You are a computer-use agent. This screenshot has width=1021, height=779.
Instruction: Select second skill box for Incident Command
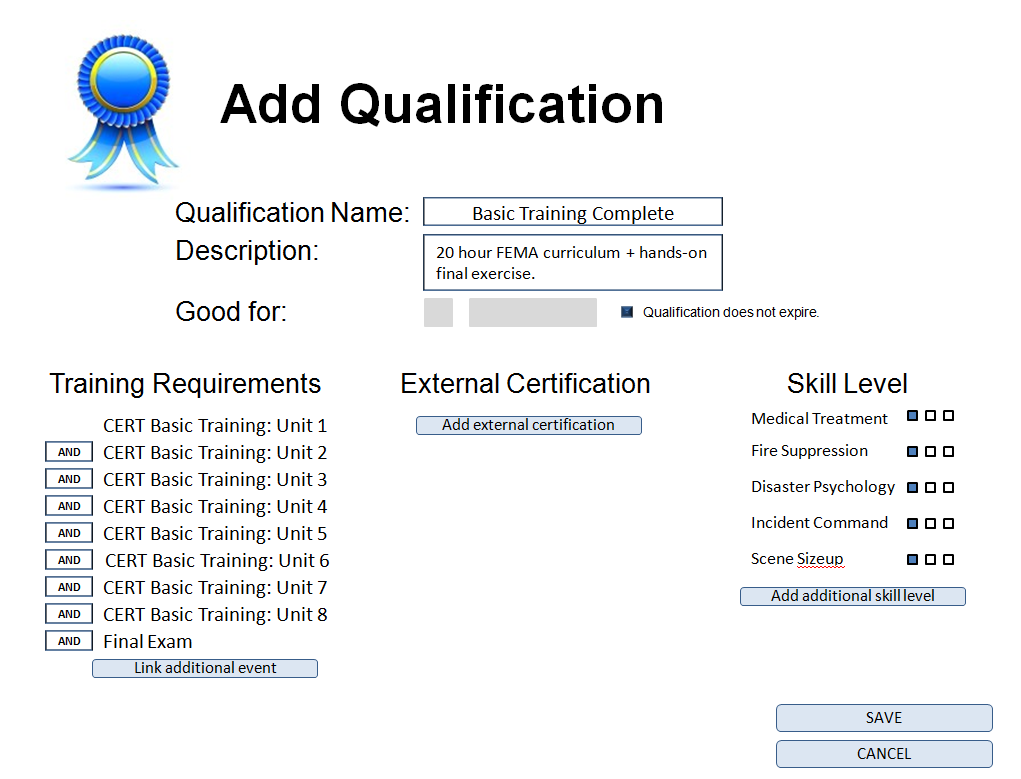[x=930, y=523]
